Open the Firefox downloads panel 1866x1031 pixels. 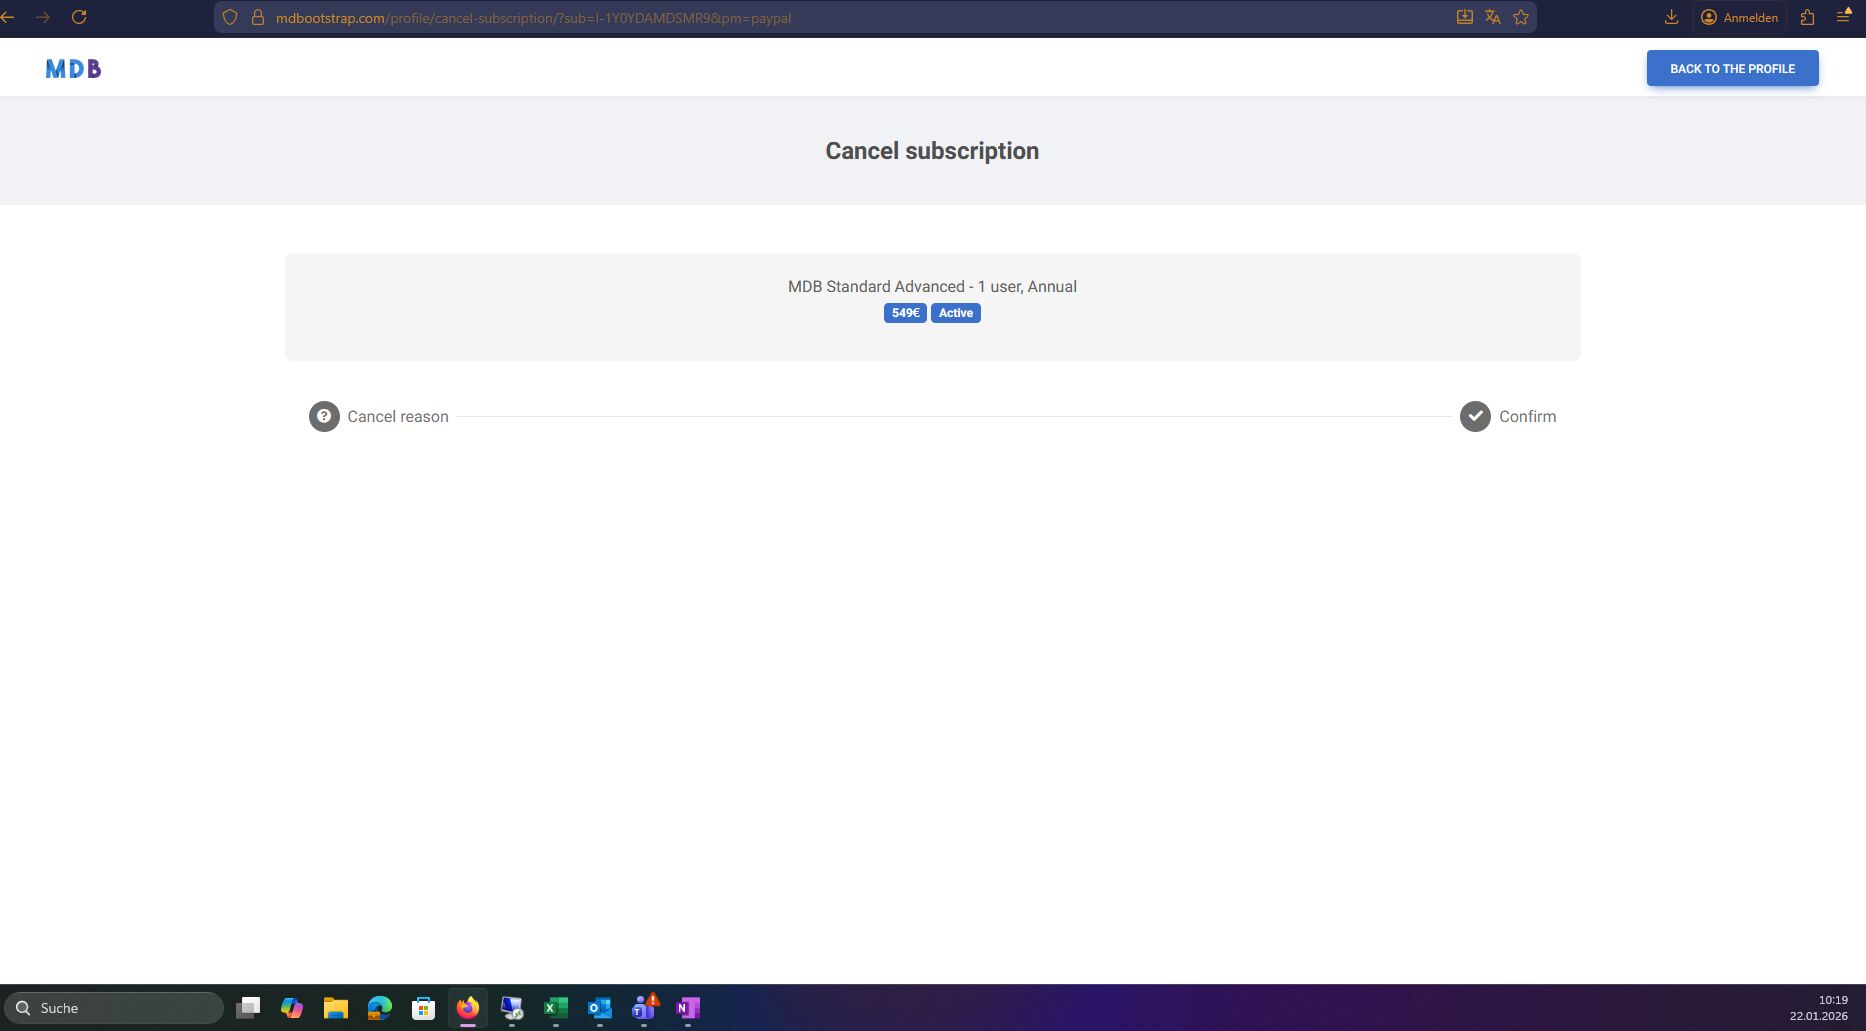tap(1671, 17)
